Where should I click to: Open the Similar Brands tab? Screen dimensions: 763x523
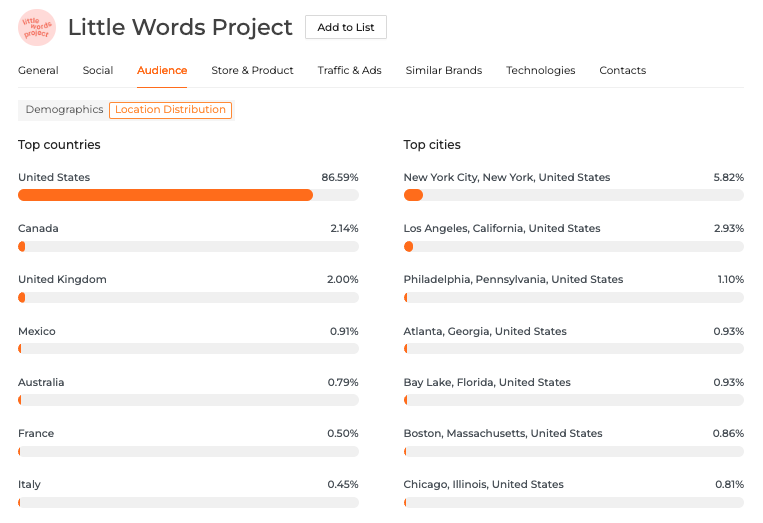tap(443, 71)
